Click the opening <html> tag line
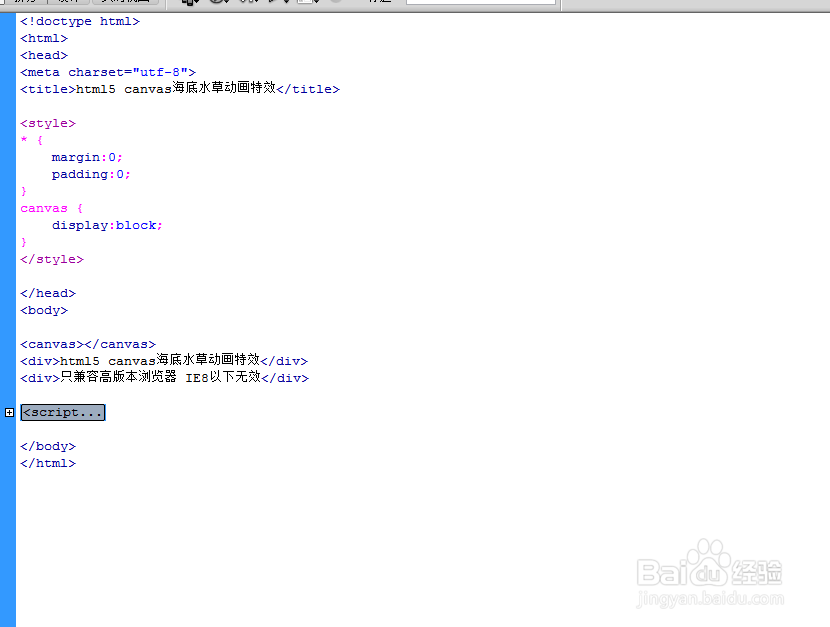Screen dimensions: 830x627 (x=44, y=38)
